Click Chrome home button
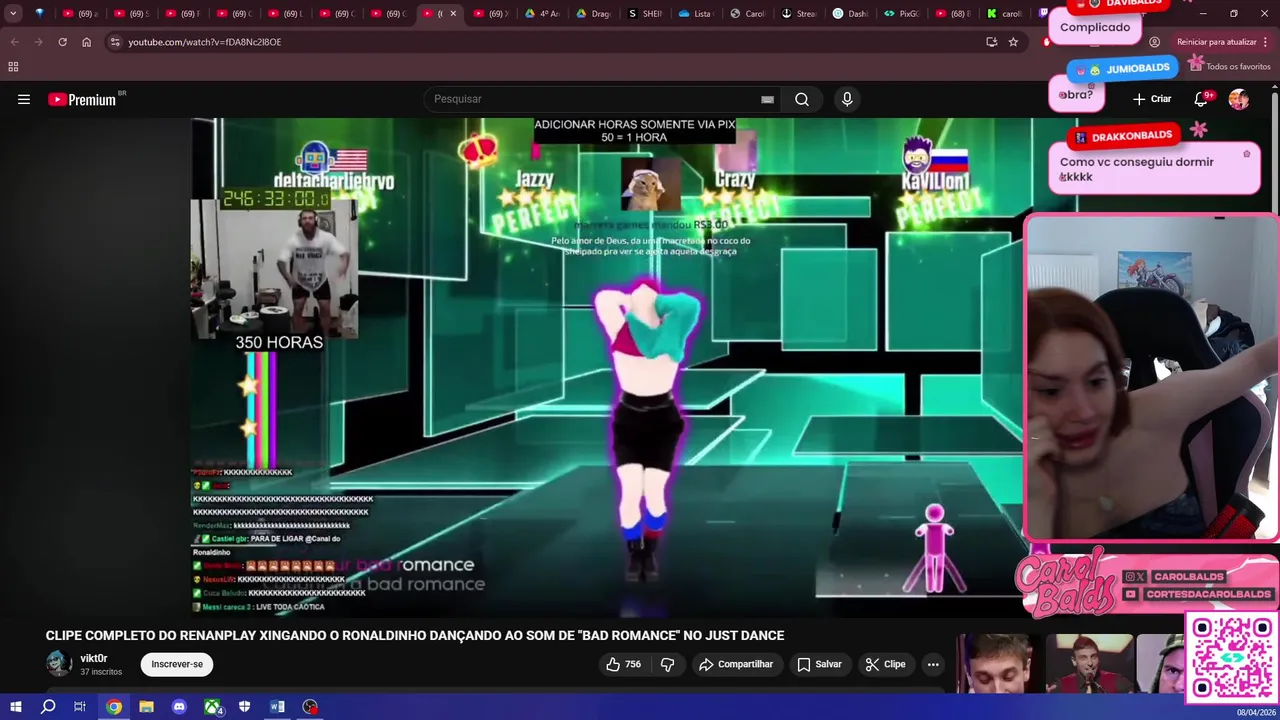 (86, 42)
